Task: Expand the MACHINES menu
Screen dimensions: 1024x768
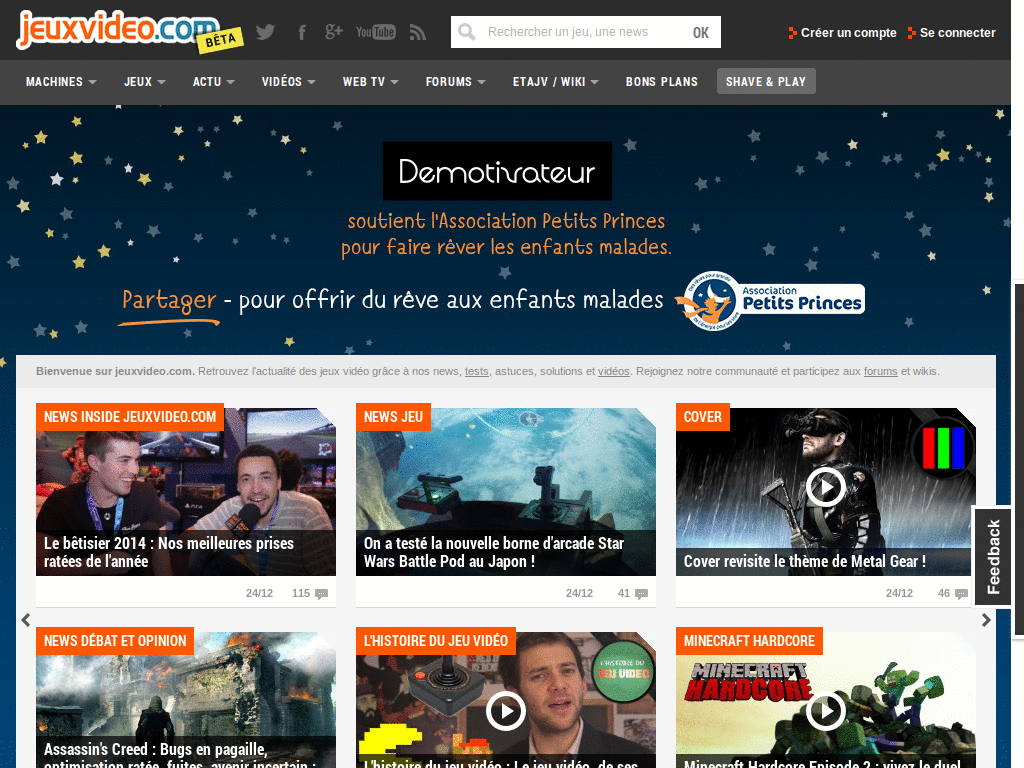Action: click(61, 82)
